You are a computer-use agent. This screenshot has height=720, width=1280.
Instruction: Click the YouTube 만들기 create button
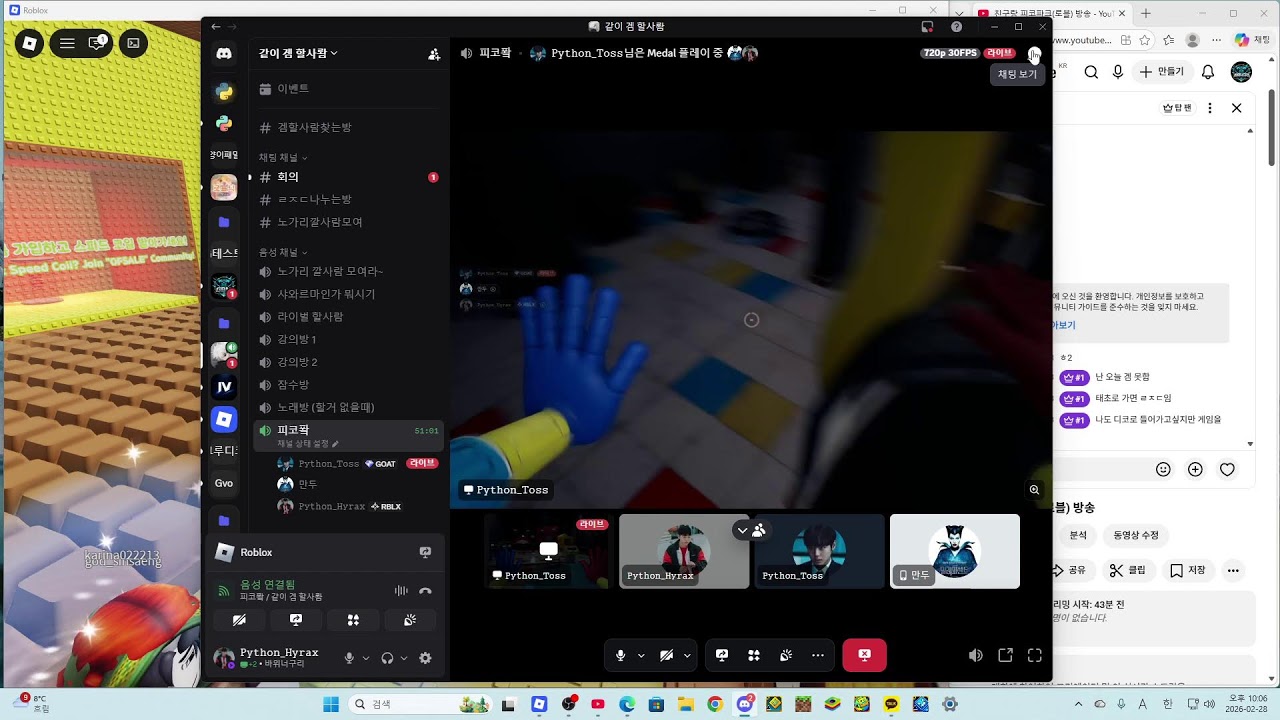coord(1161,72)
